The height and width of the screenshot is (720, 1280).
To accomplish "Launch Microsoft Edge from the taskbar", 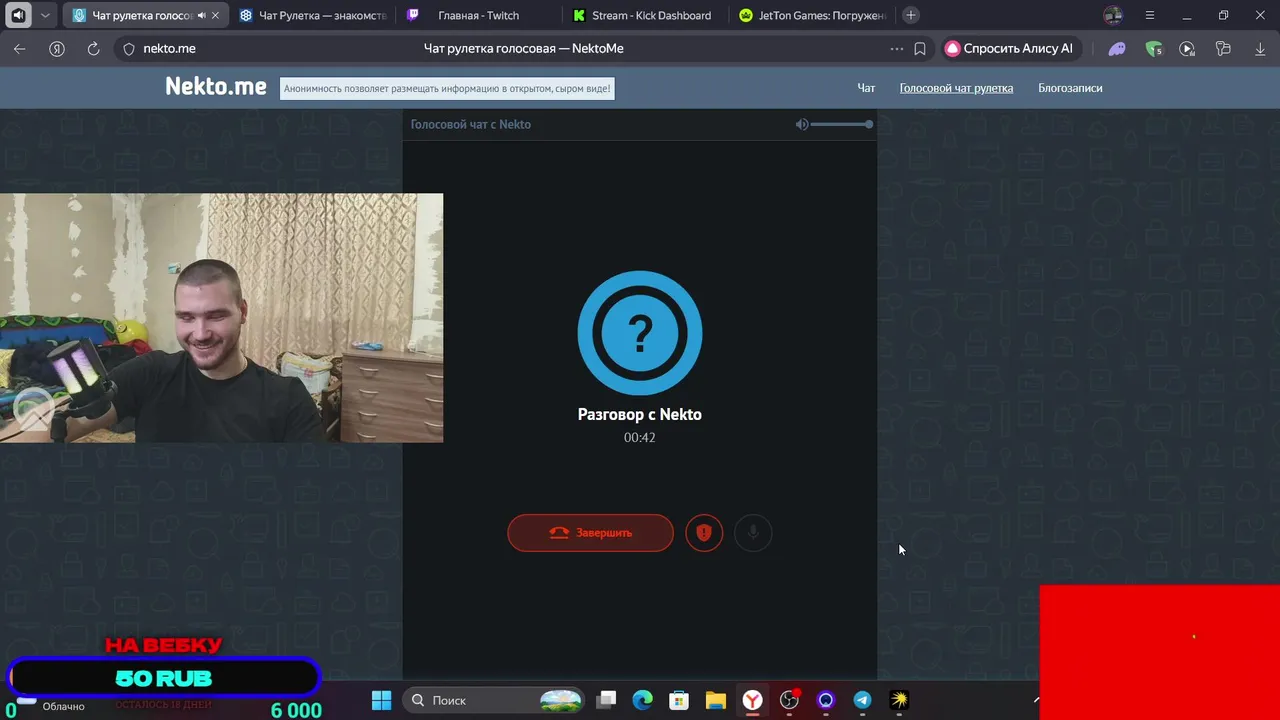I will coord(642,700).
